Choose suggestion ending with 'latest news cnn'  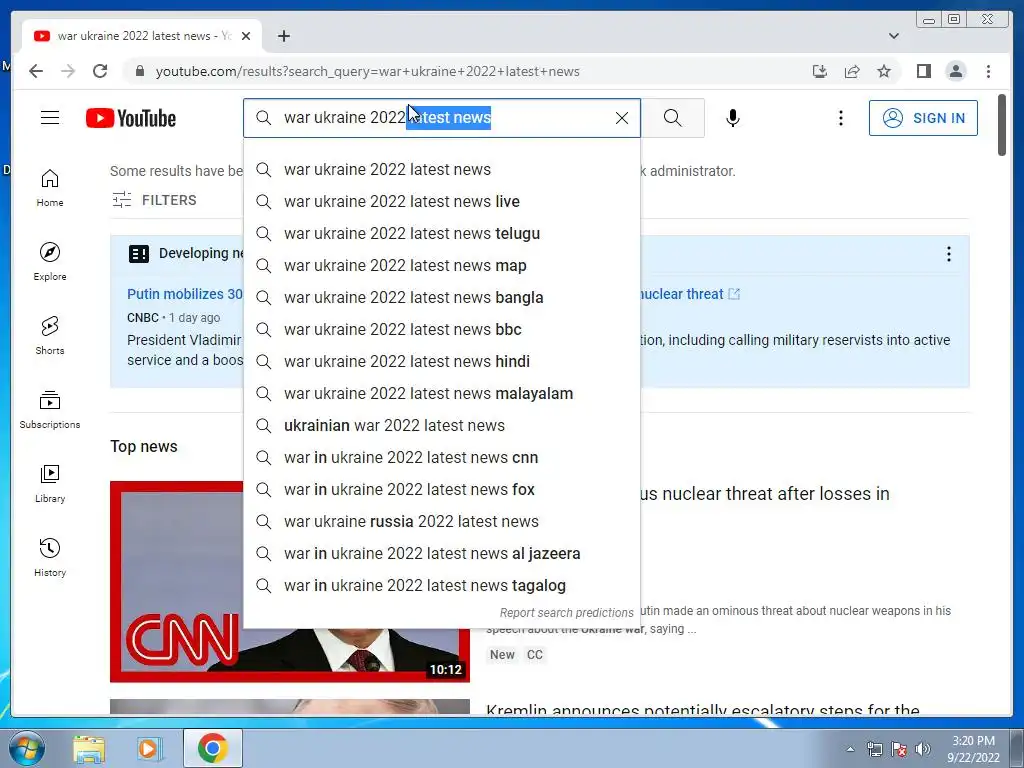click(441, 457)
